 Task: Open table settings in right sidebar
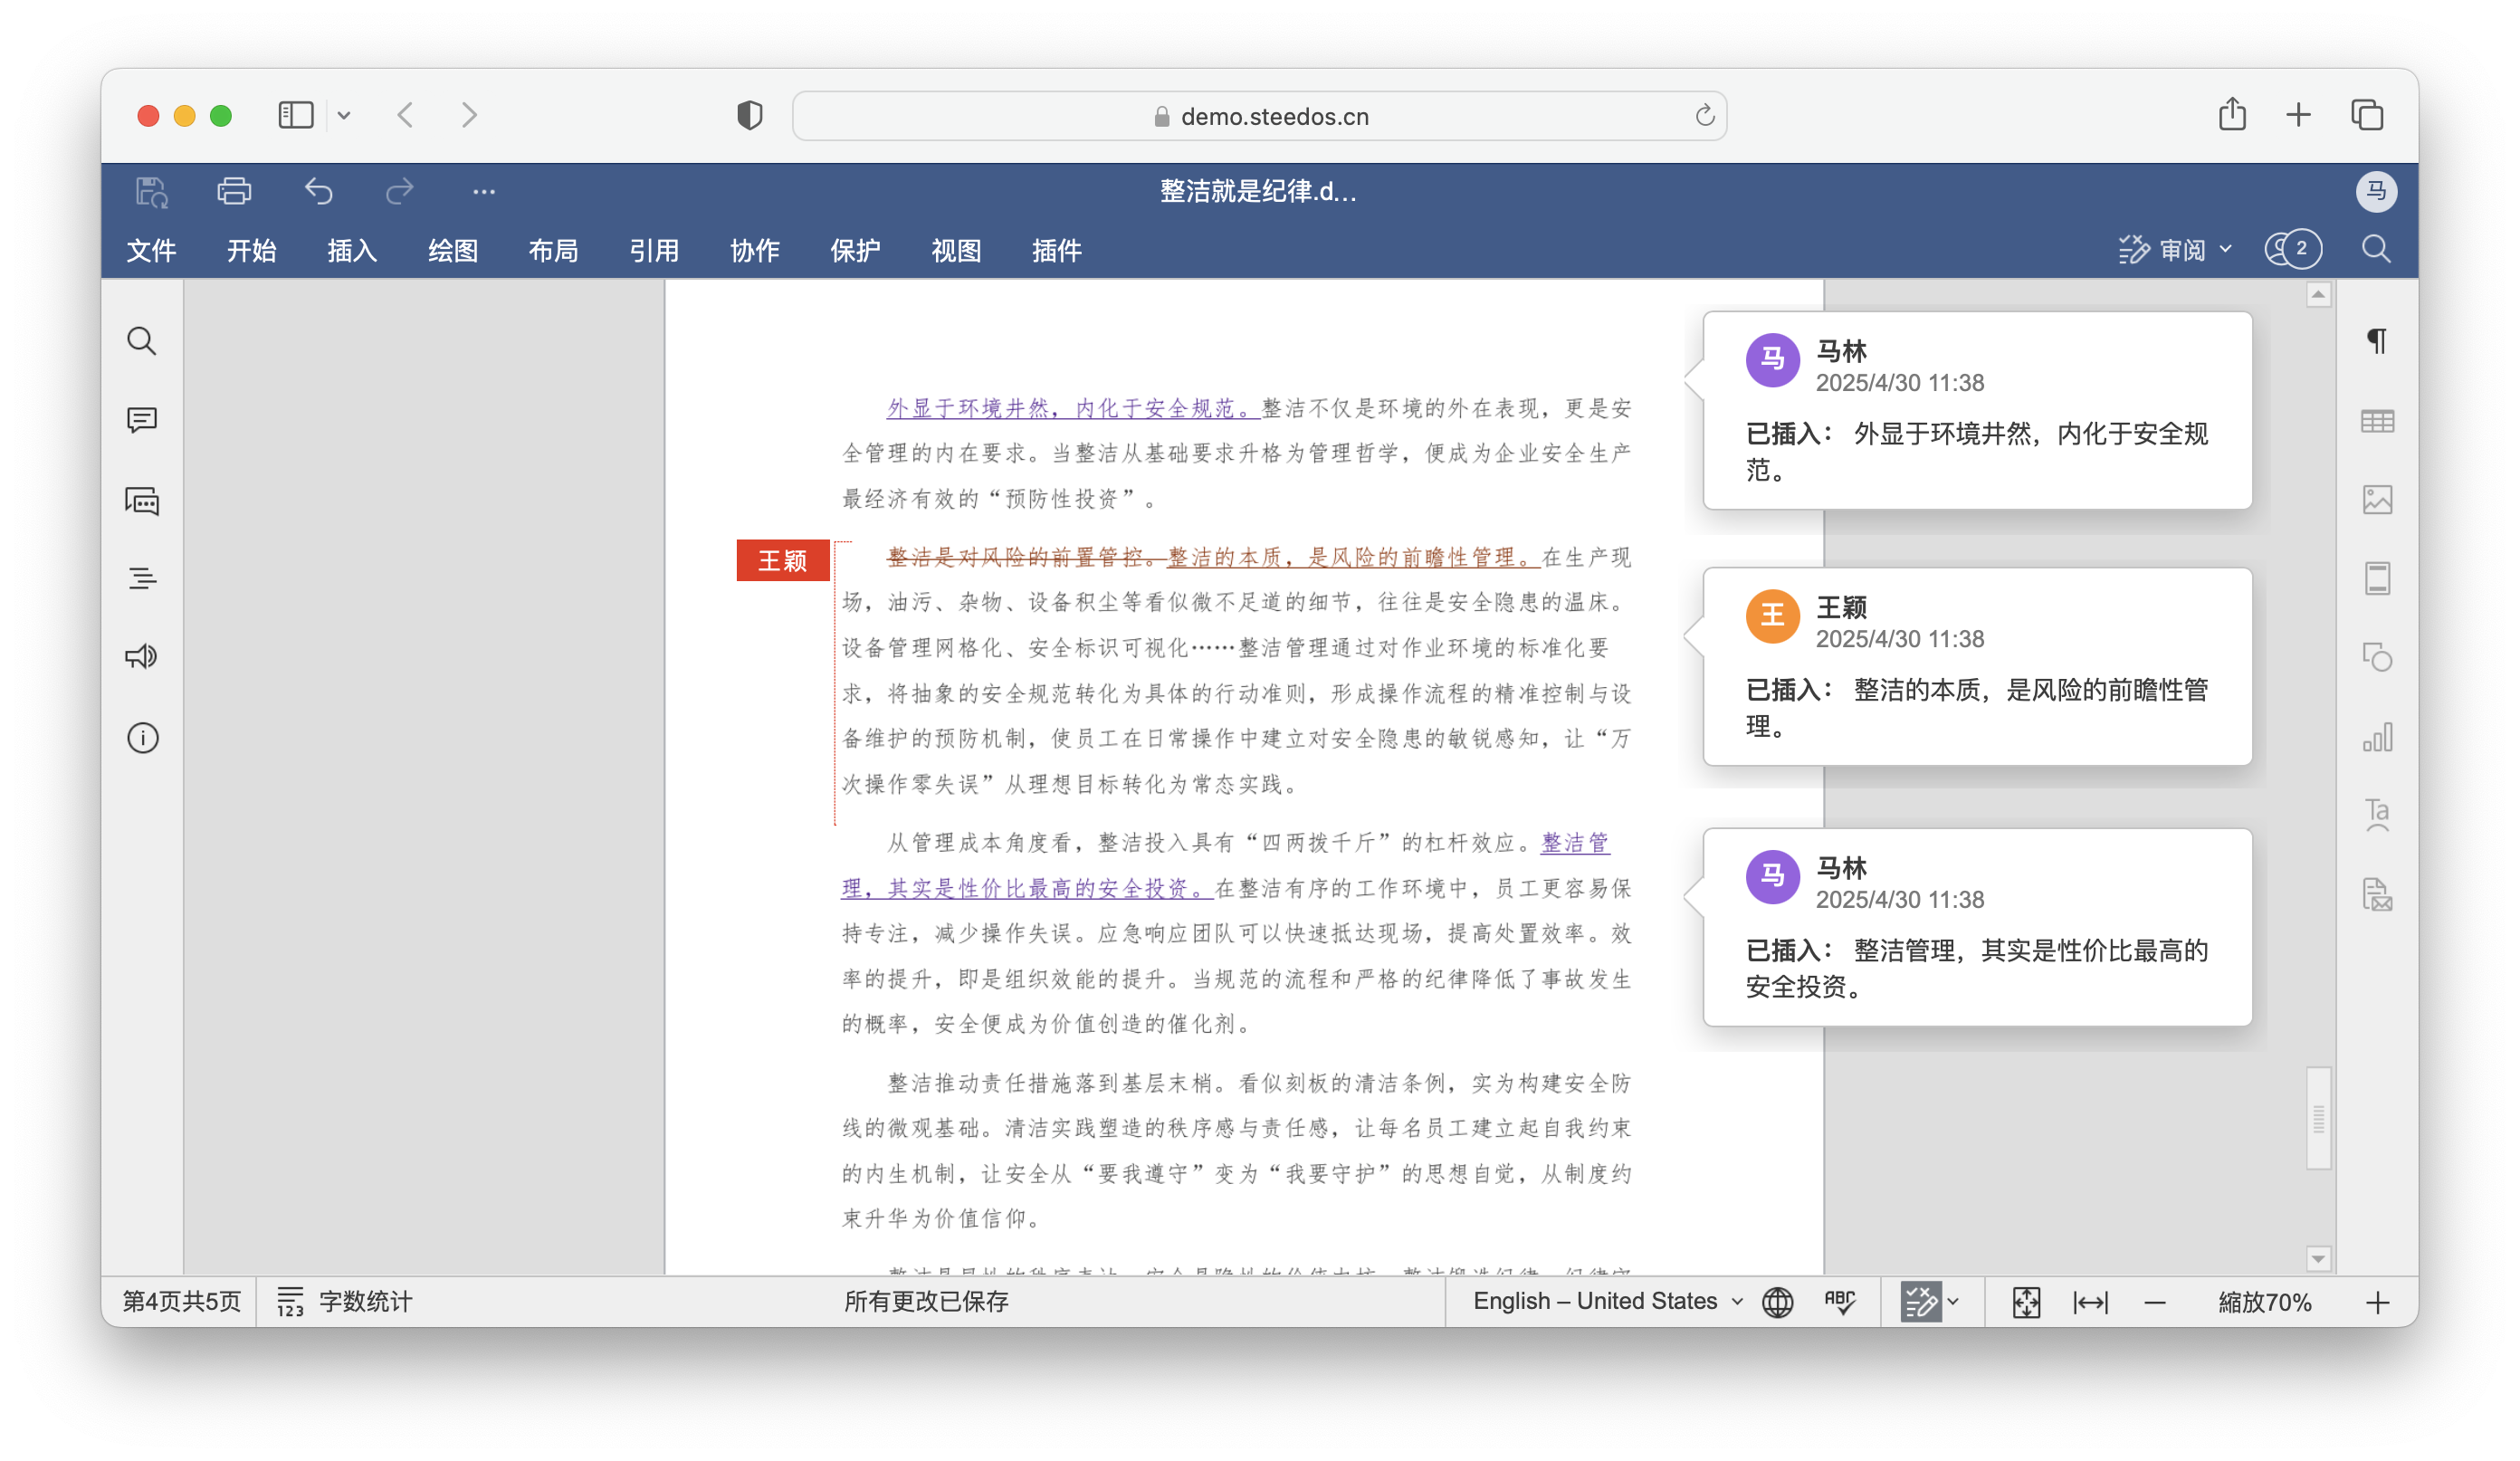pyautogui.click(x=2377, y=421)
